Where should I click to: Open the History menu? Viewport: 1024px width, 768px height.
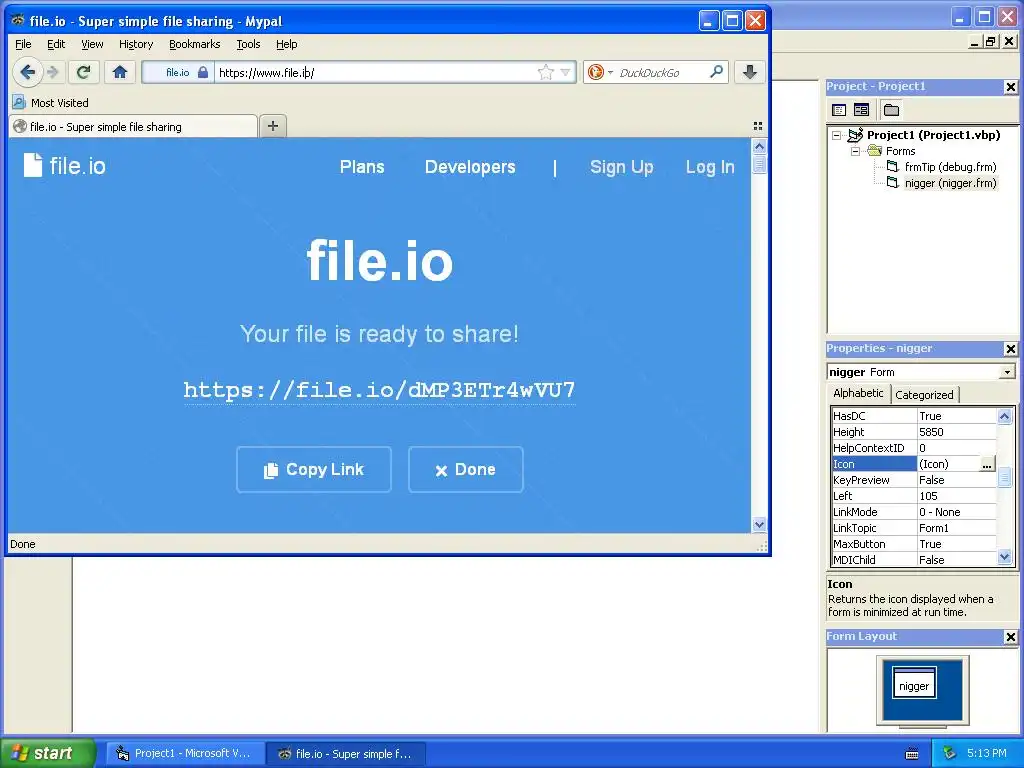click(x=136, y=44)
